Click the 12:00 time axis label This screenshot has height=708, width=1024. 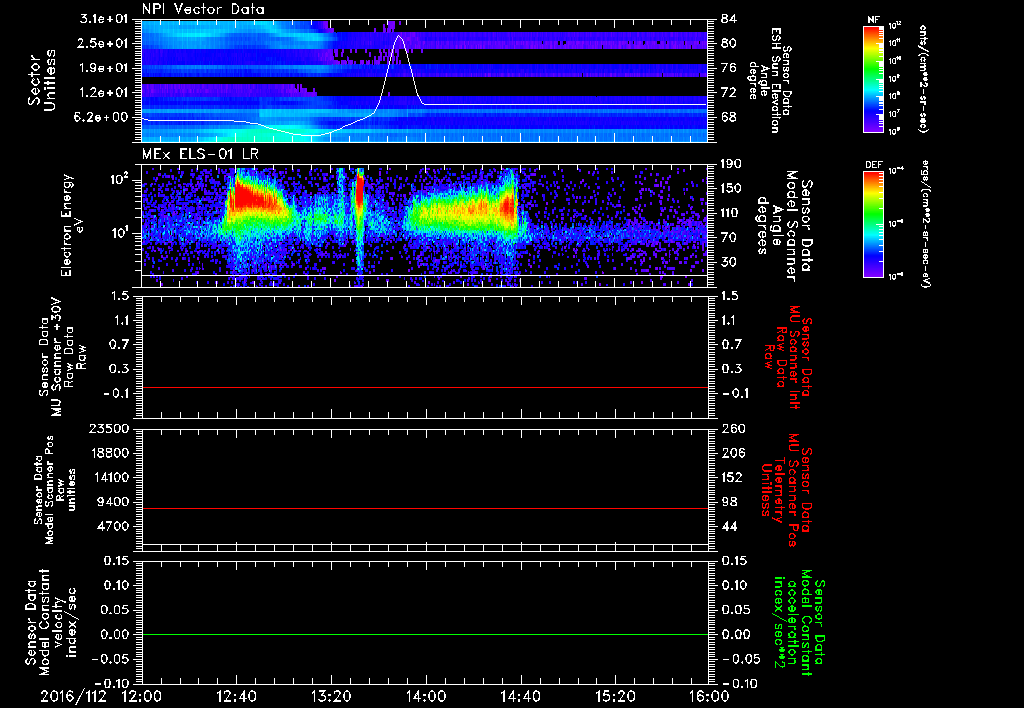(x=142, y=697)
